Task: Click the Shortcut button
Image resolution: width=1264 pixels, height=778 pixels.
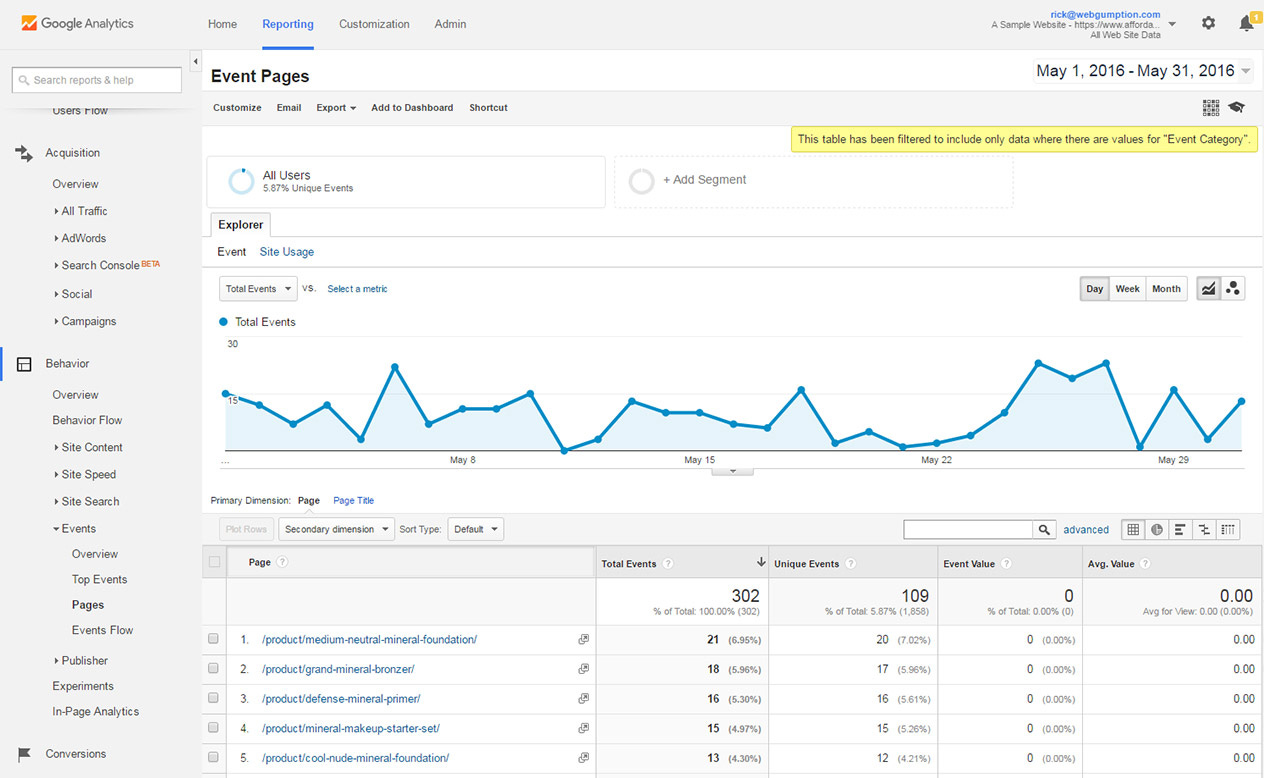Action: pyautogui.click(x=488, y=108)
